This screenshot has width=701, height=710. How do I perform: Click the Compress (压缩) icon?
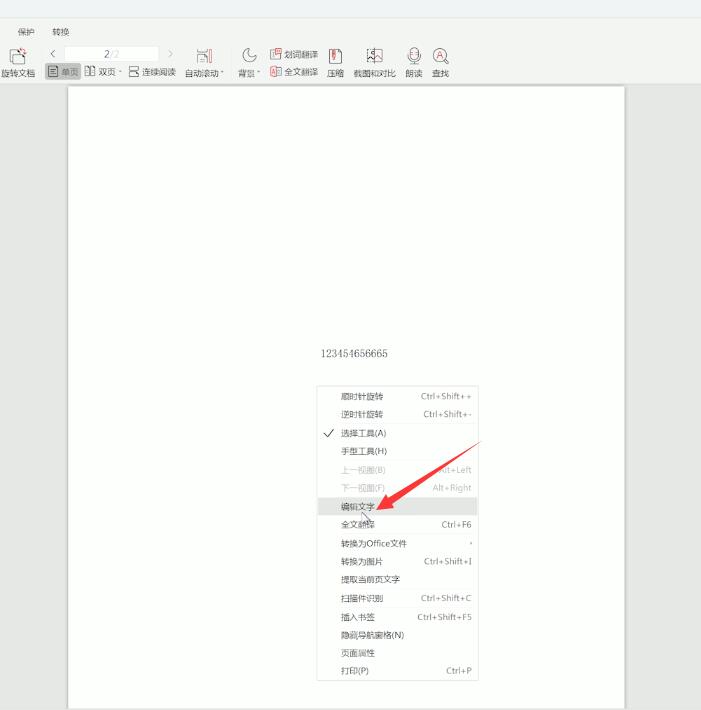click(x=335, y=57)
